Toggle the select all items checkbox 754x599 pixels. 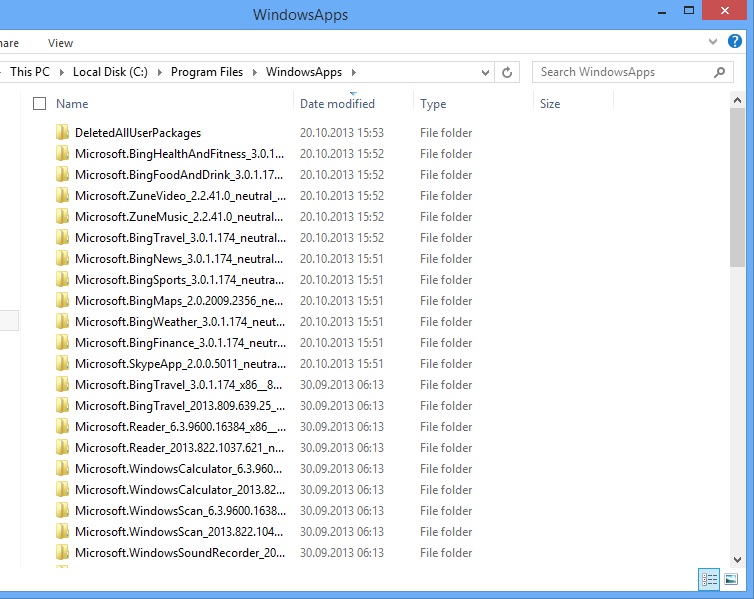[x=39, y=103]
